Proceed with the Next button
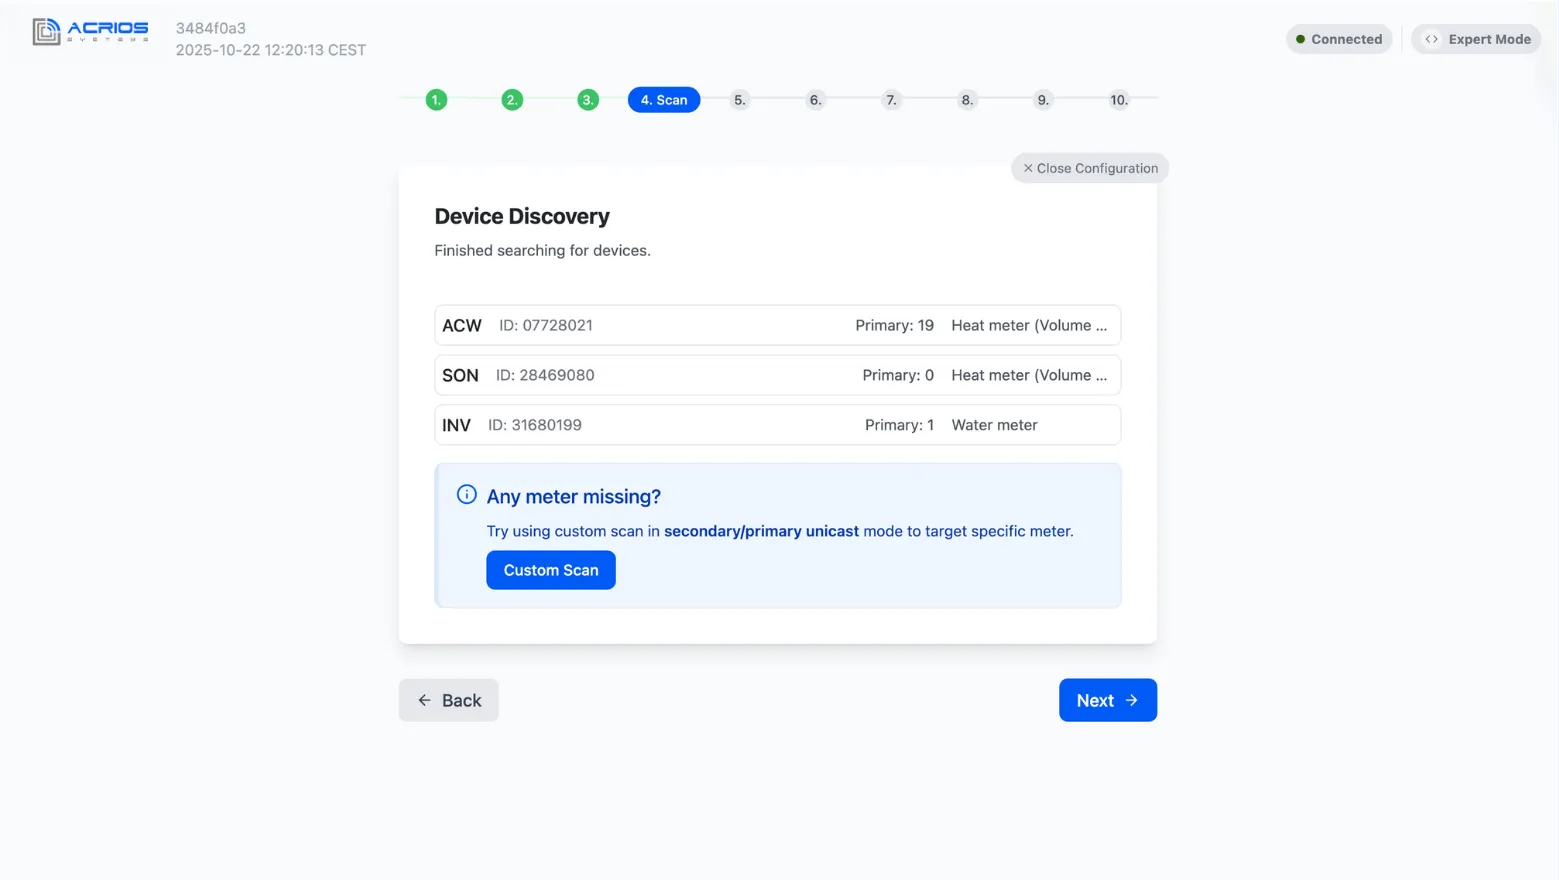Image resolution: width=1559 pixels, height=880 pixels. (1108, 700)
